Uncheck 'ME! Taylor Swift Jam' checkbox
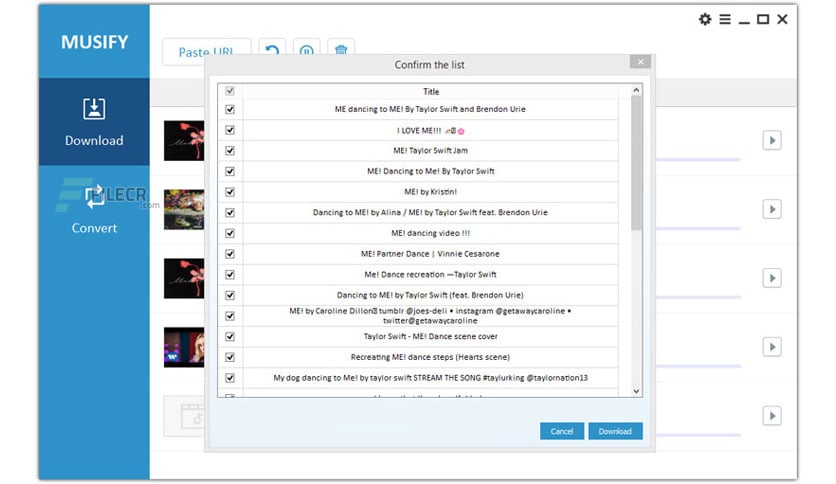The width and height of the screenshot is (836, 484). pyautogui.click(x=230, y=151)
